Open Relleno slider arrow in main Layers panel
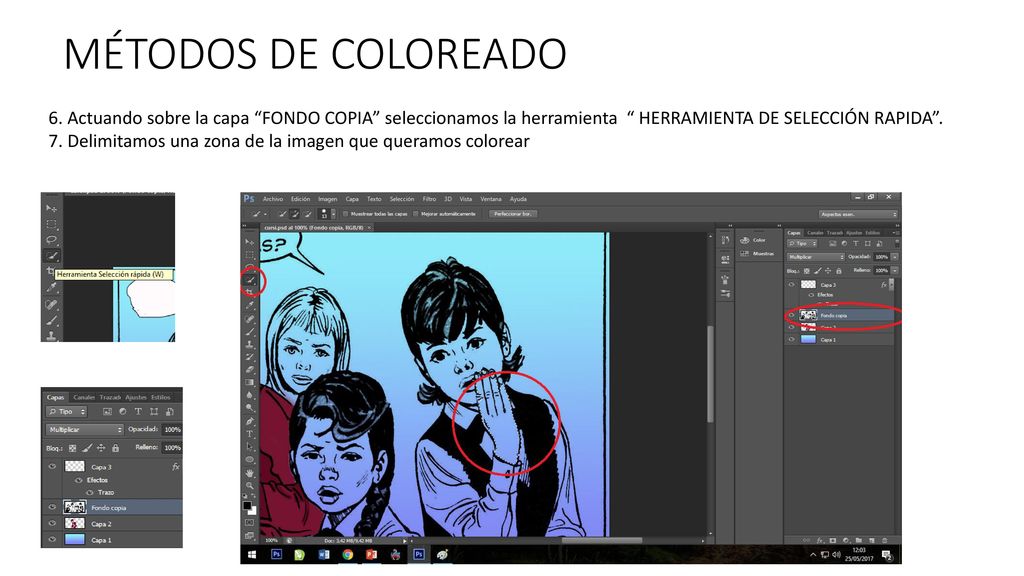1024x576 pixels. tap(895, 270)
